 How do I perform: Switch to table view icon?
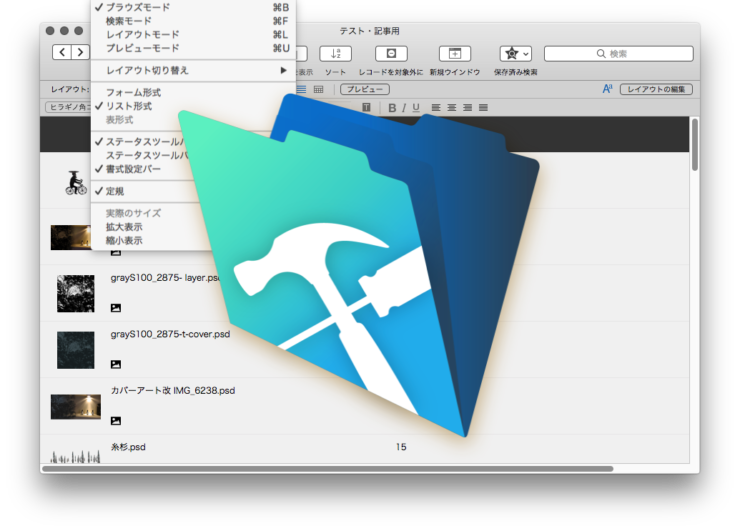pos(319,89)
